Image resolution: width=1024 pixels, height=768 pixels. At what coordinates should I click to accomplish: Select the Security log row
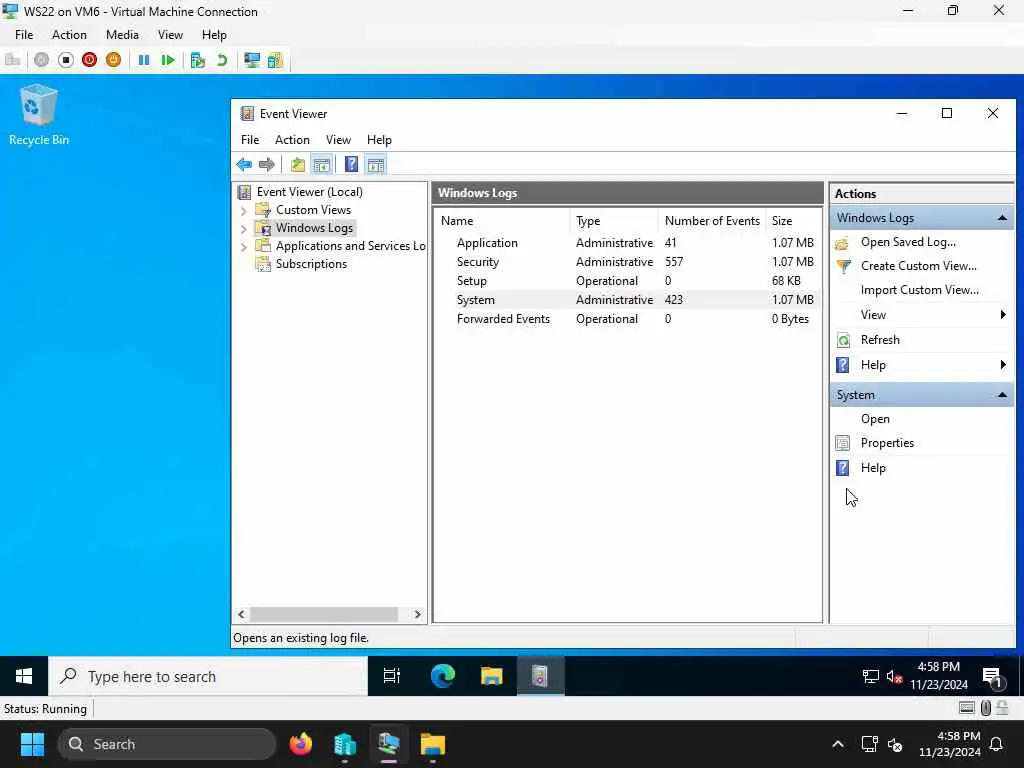627,262
